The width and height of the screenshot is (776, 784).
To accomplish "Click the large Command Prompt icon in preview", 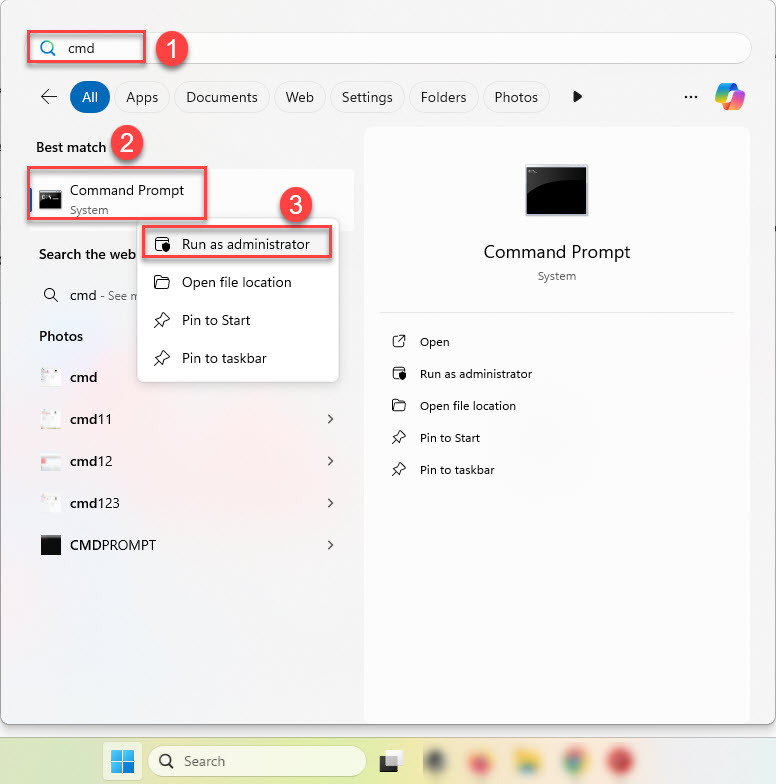I will (x=556, y=190).
